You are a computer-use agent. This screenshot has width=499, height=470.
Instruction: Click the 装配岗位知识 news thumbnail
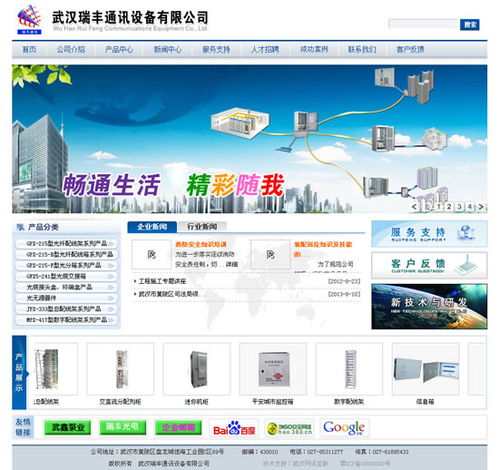click(x=270, y=255)
